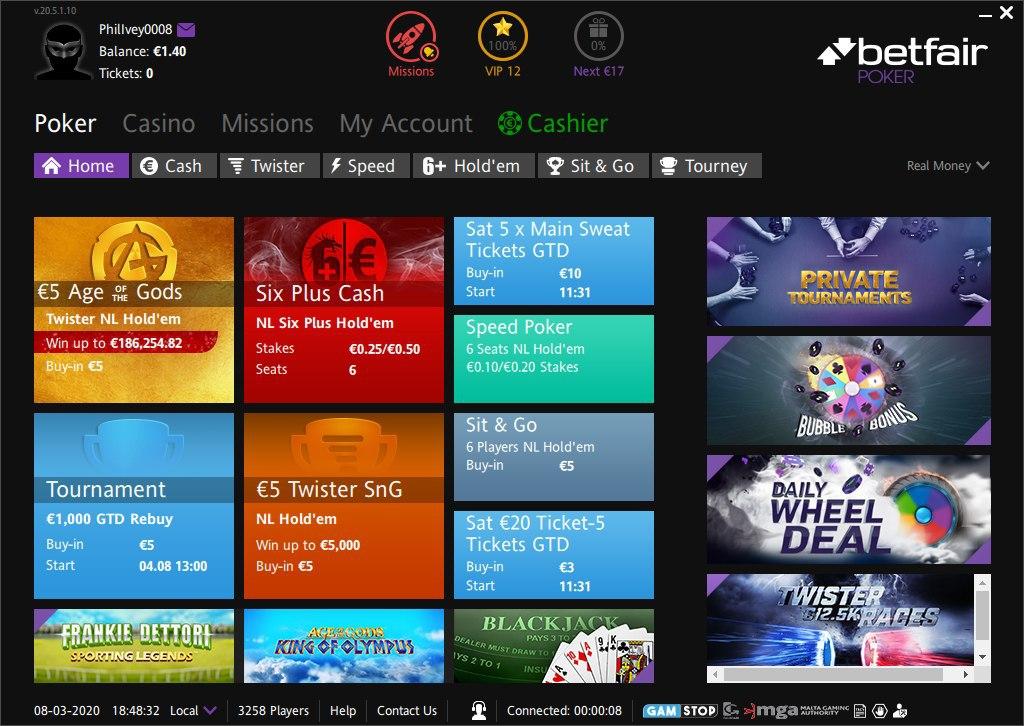Screen dimensions: 1024x726
Task: Click the MGA Malta Gaming Authority logo
Action: 797,711
